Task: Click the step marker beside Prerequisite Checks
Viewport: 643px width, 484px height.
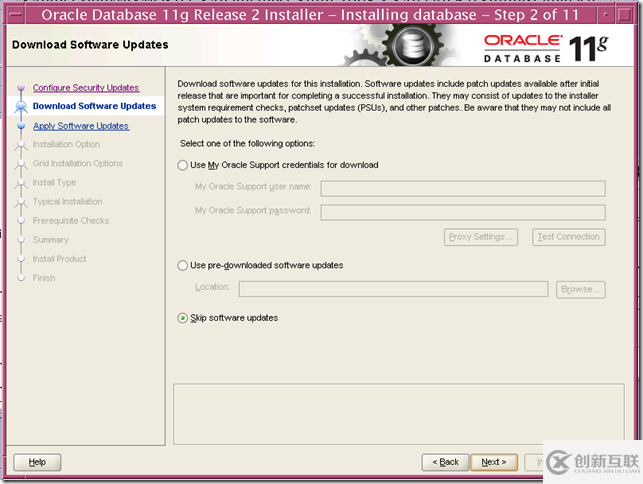Action: tap(21, 221)
